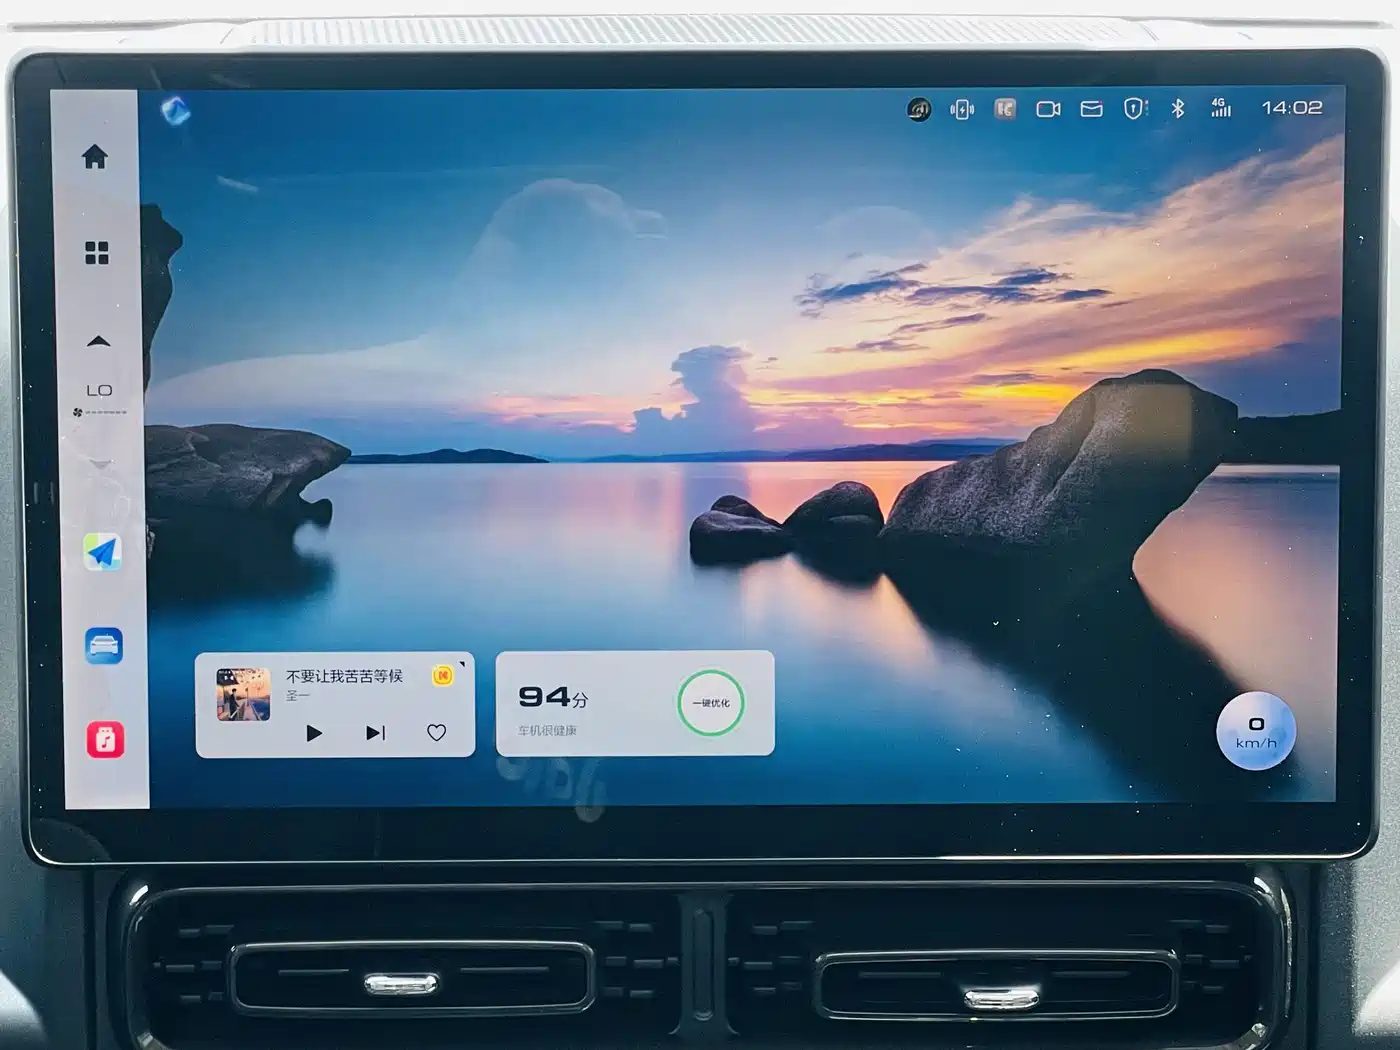Viewport: 1400px width, 1050px height.
Task: Favorite the current song with heart
Action: 436,733
